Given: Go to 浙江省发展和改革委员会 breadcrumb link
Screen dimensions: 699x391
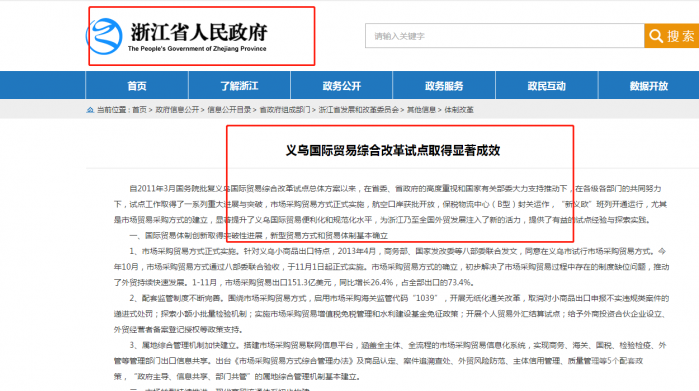Looking at the screenshot, I should pos(358,110).
